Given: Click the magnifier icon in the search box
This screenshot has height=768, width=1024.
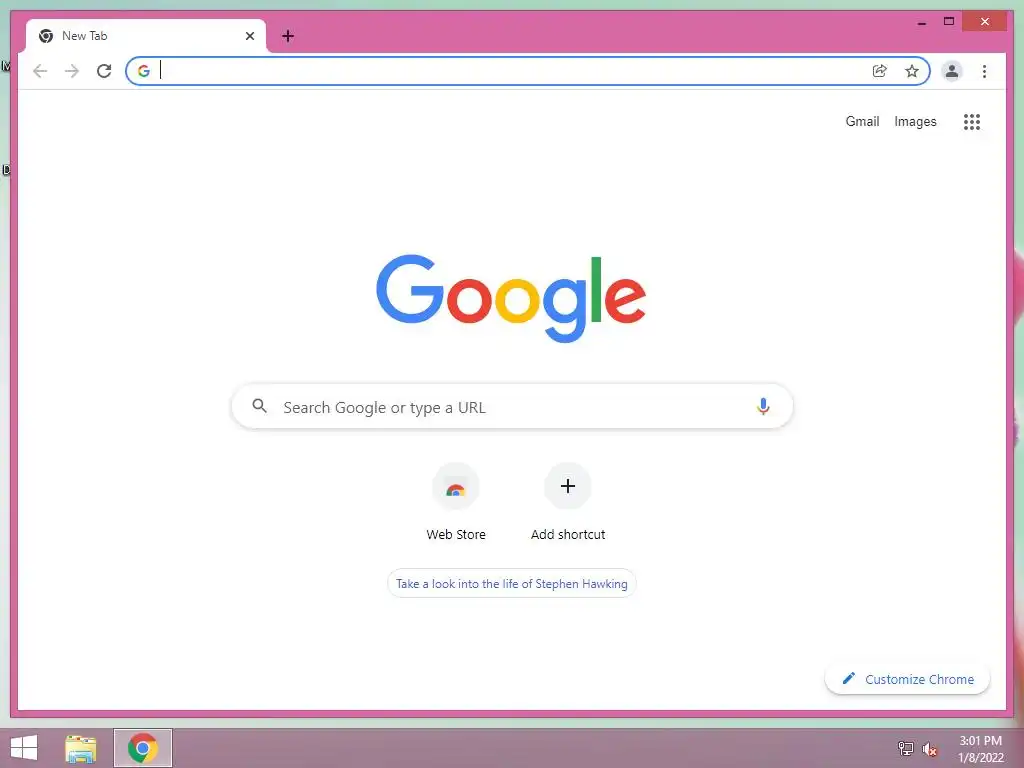Looking at the screenshot, I should [x=259, y=406].
